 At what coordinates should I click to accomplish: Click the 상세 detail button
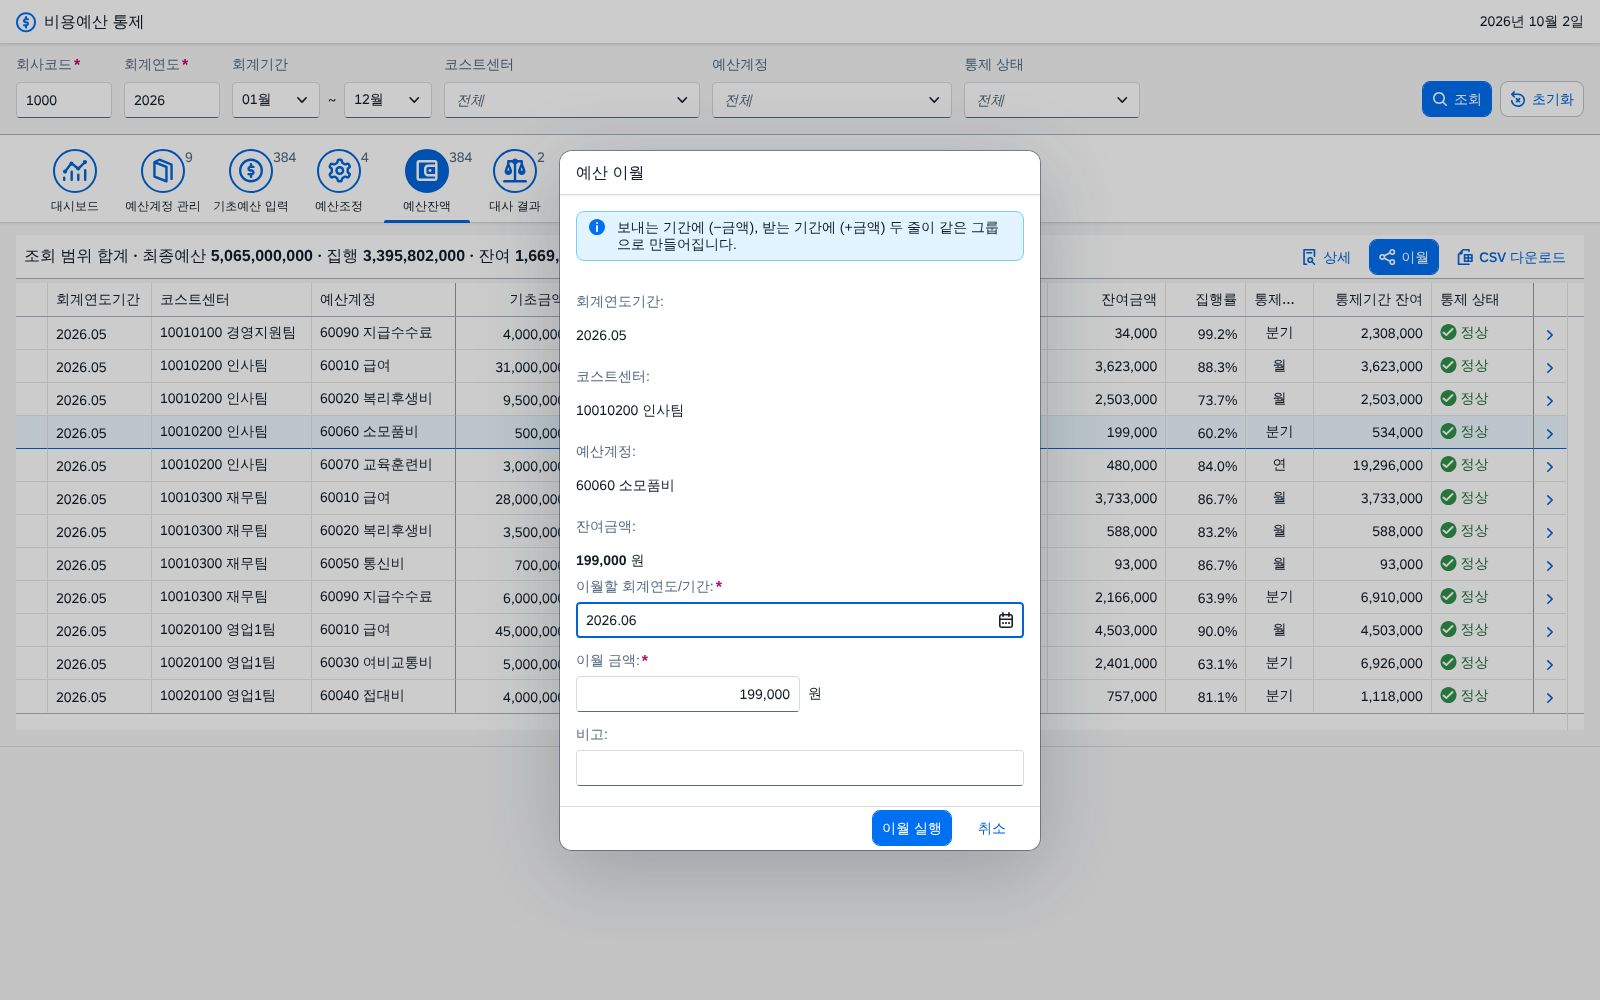click(1326, 257)
